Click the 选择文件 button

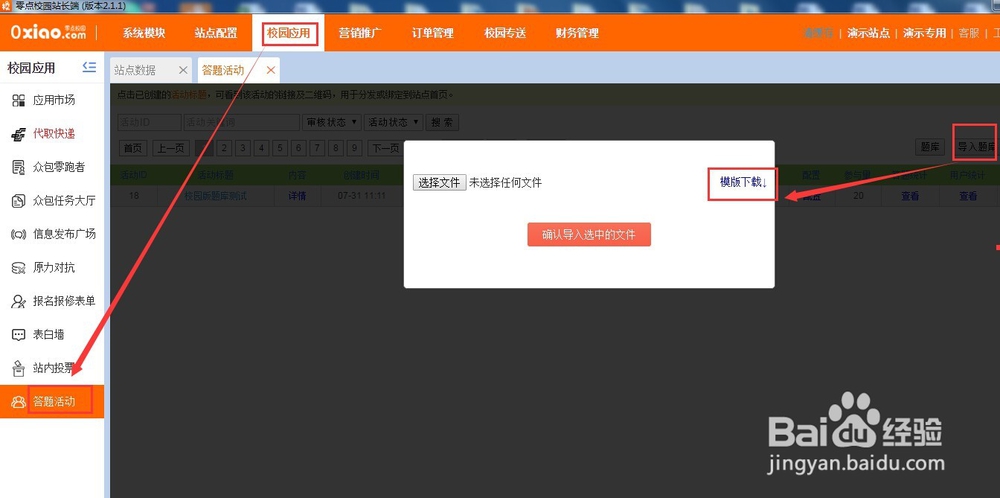pos(439,182)
